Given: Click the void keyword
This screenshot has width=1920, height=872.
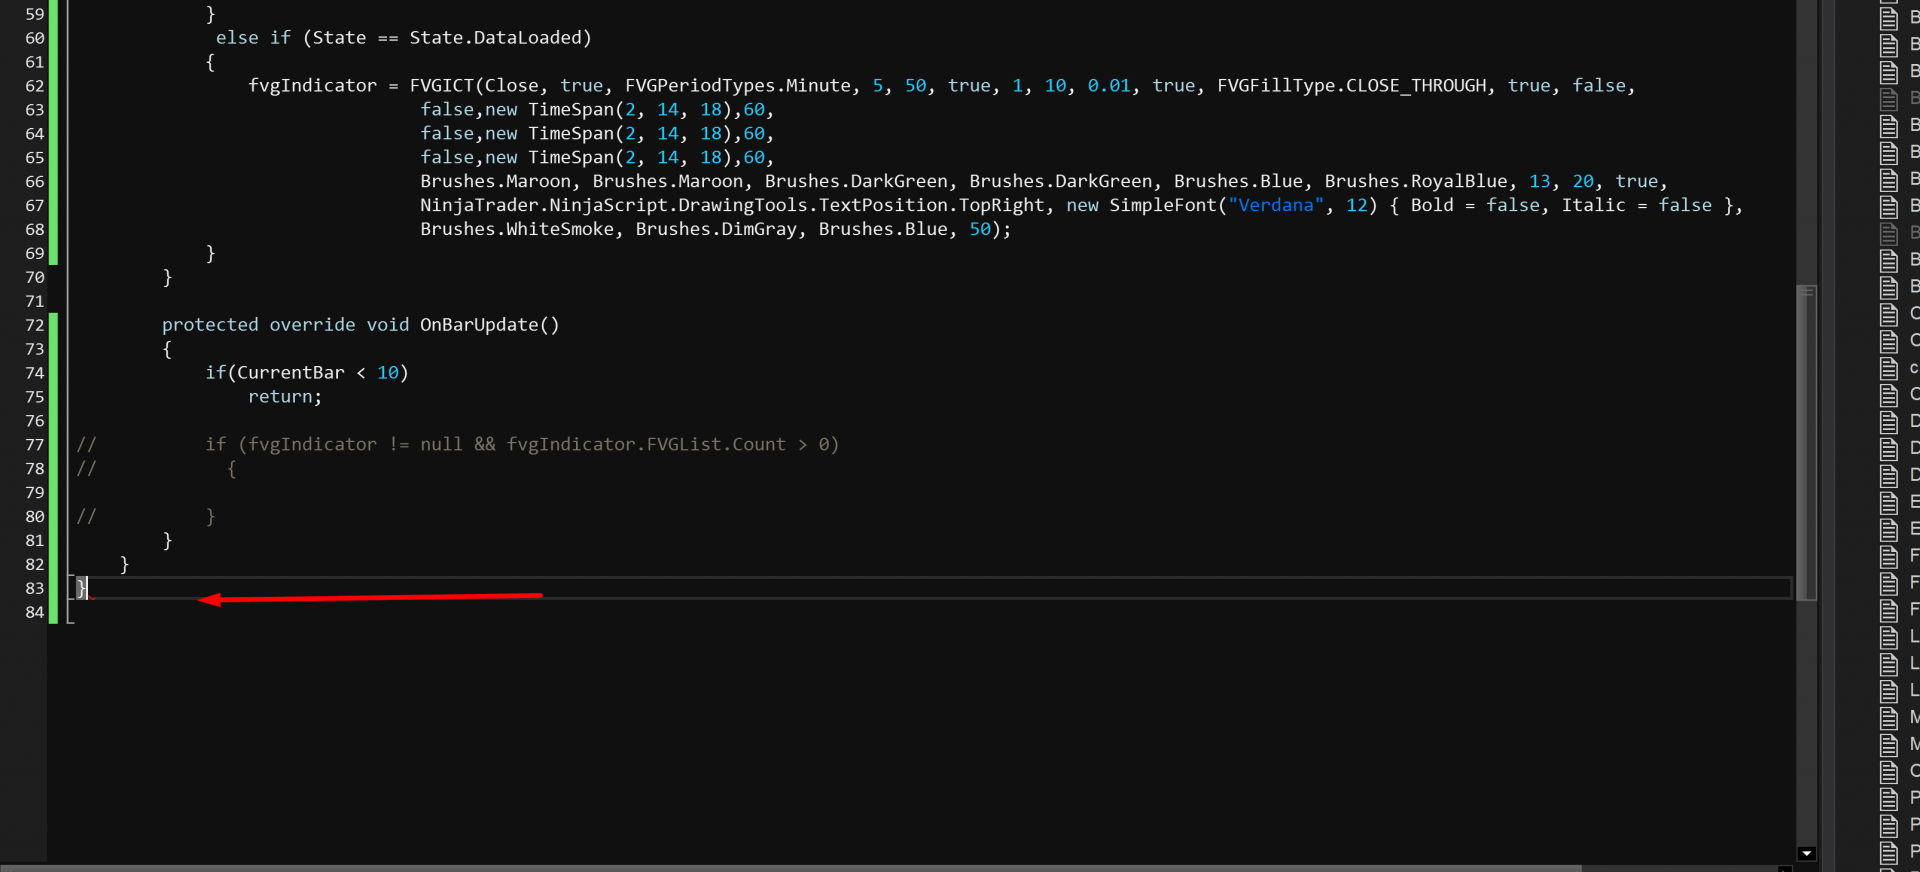Looking at the screenshot, I should point(387,325).
